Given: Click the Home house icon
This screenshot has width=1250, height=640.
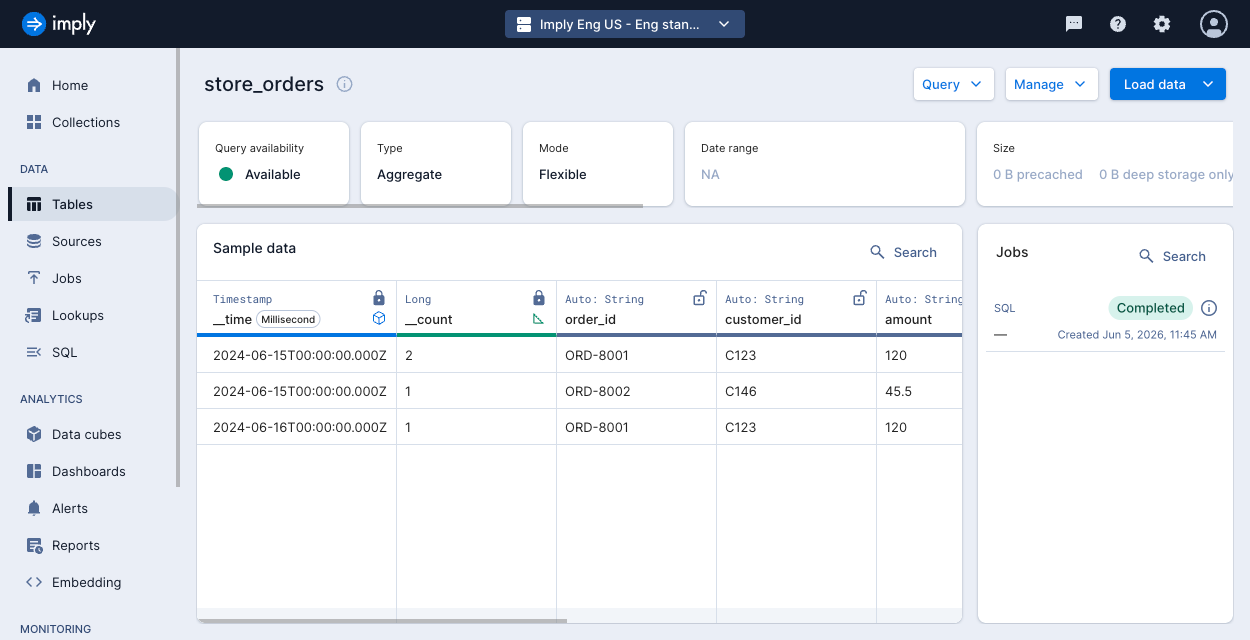Looking at the screenshot, I should click(34, 85).
